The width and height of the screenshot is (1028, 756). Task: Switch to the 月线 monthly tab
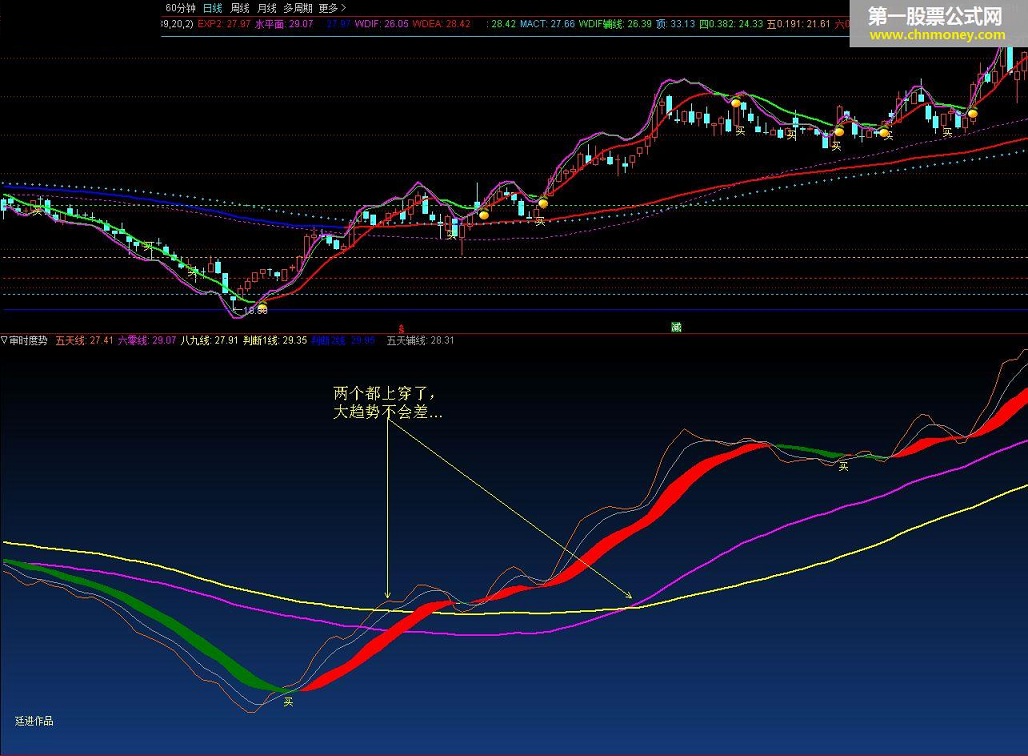(x=267, y=8)
